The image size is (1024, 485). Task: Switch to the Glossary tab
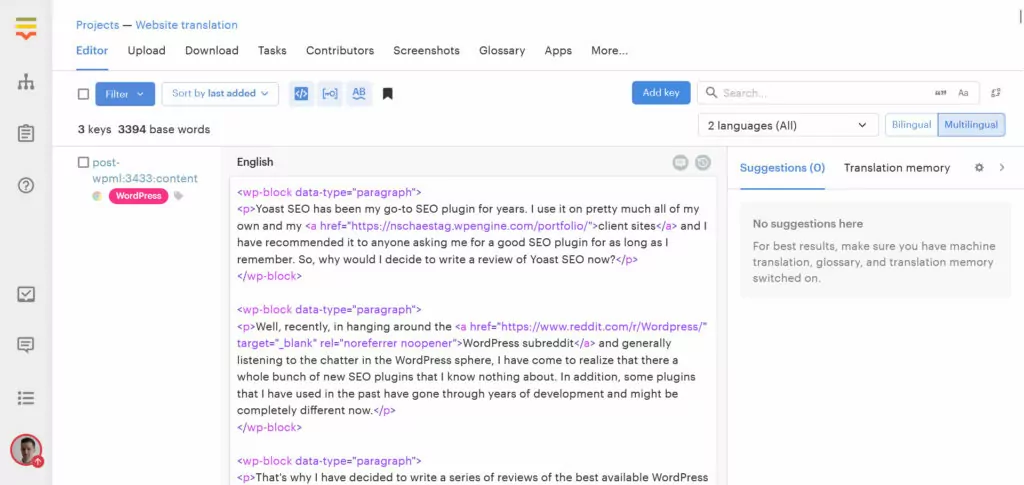pos(502,50)
